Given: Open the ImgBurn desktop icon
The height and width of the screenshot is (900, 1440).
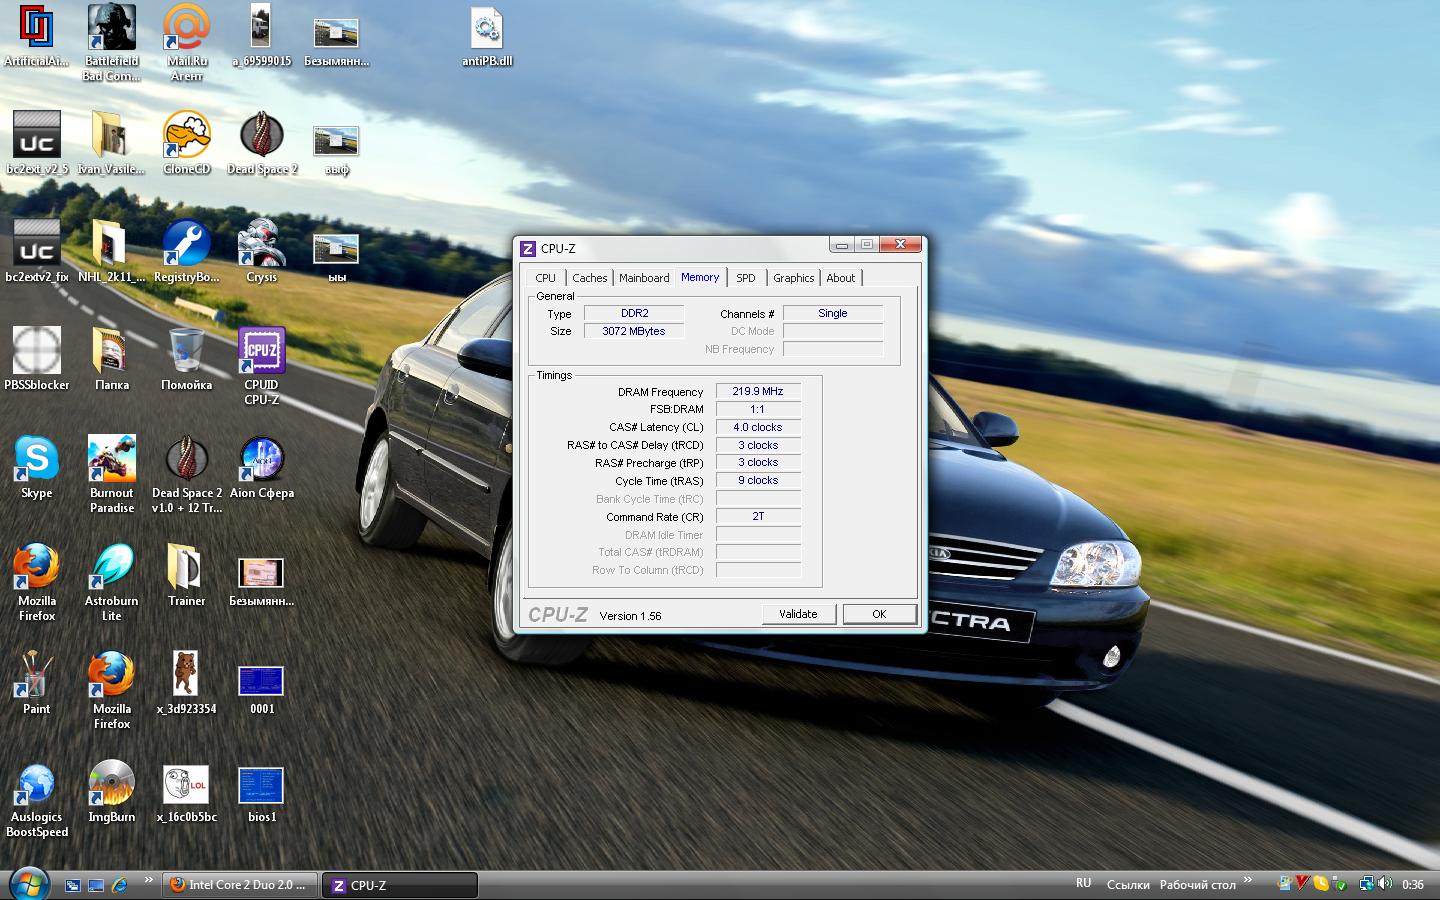Looking at the screenshot, I should (111, 784).
